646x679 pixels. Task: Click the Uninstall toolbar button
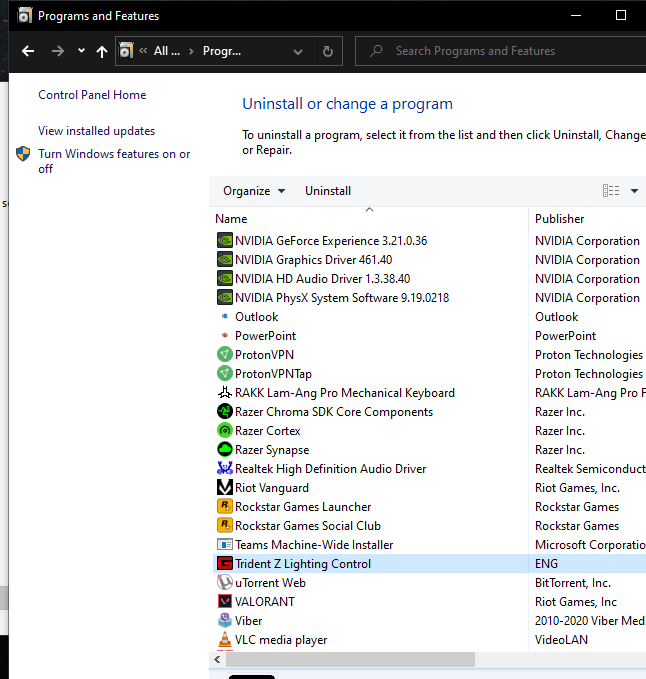tap(328, 191)
